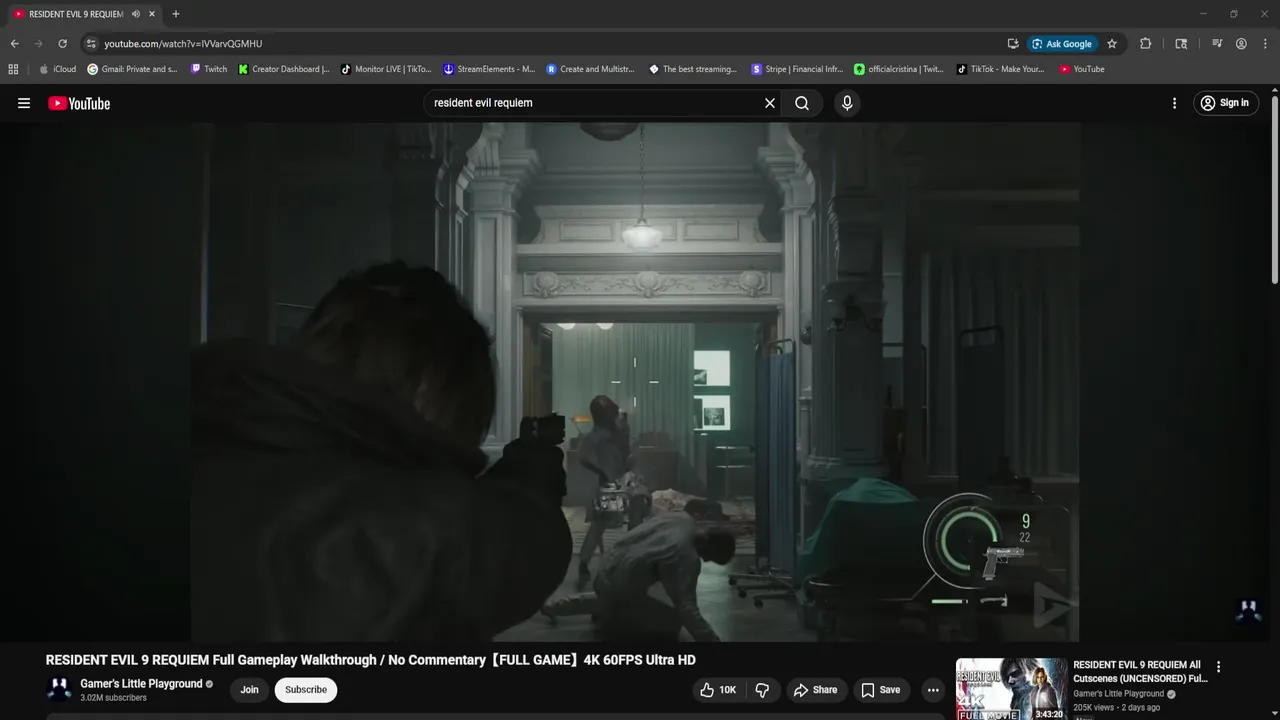Open officialcristina Twitch bookmark

click(x=899, y=69)
